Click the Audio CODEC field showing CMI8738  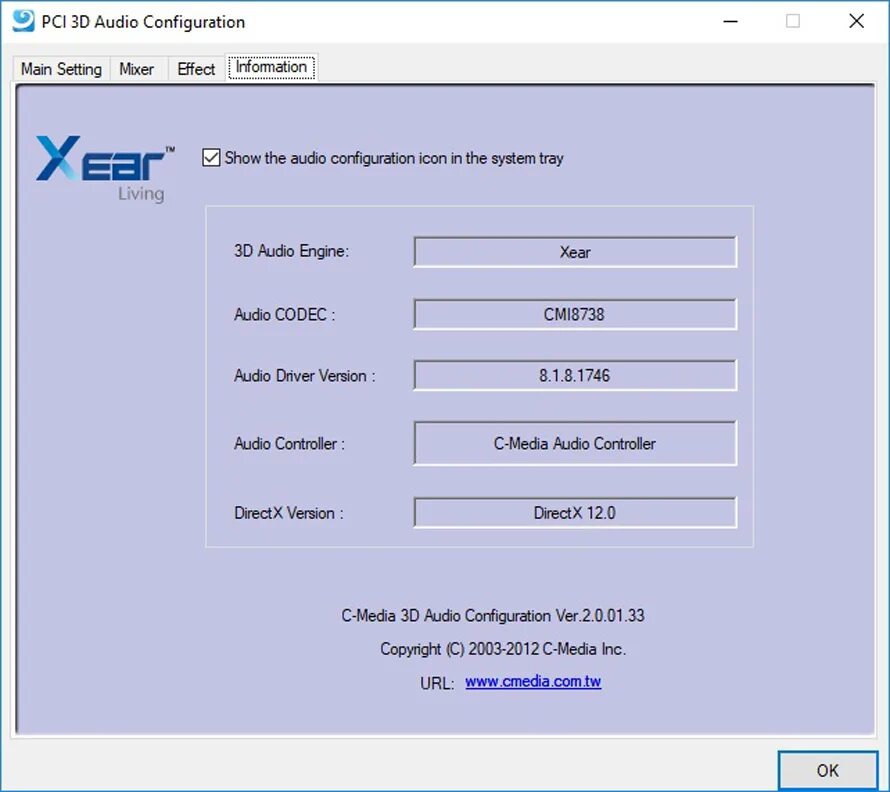tap(575, 314)
